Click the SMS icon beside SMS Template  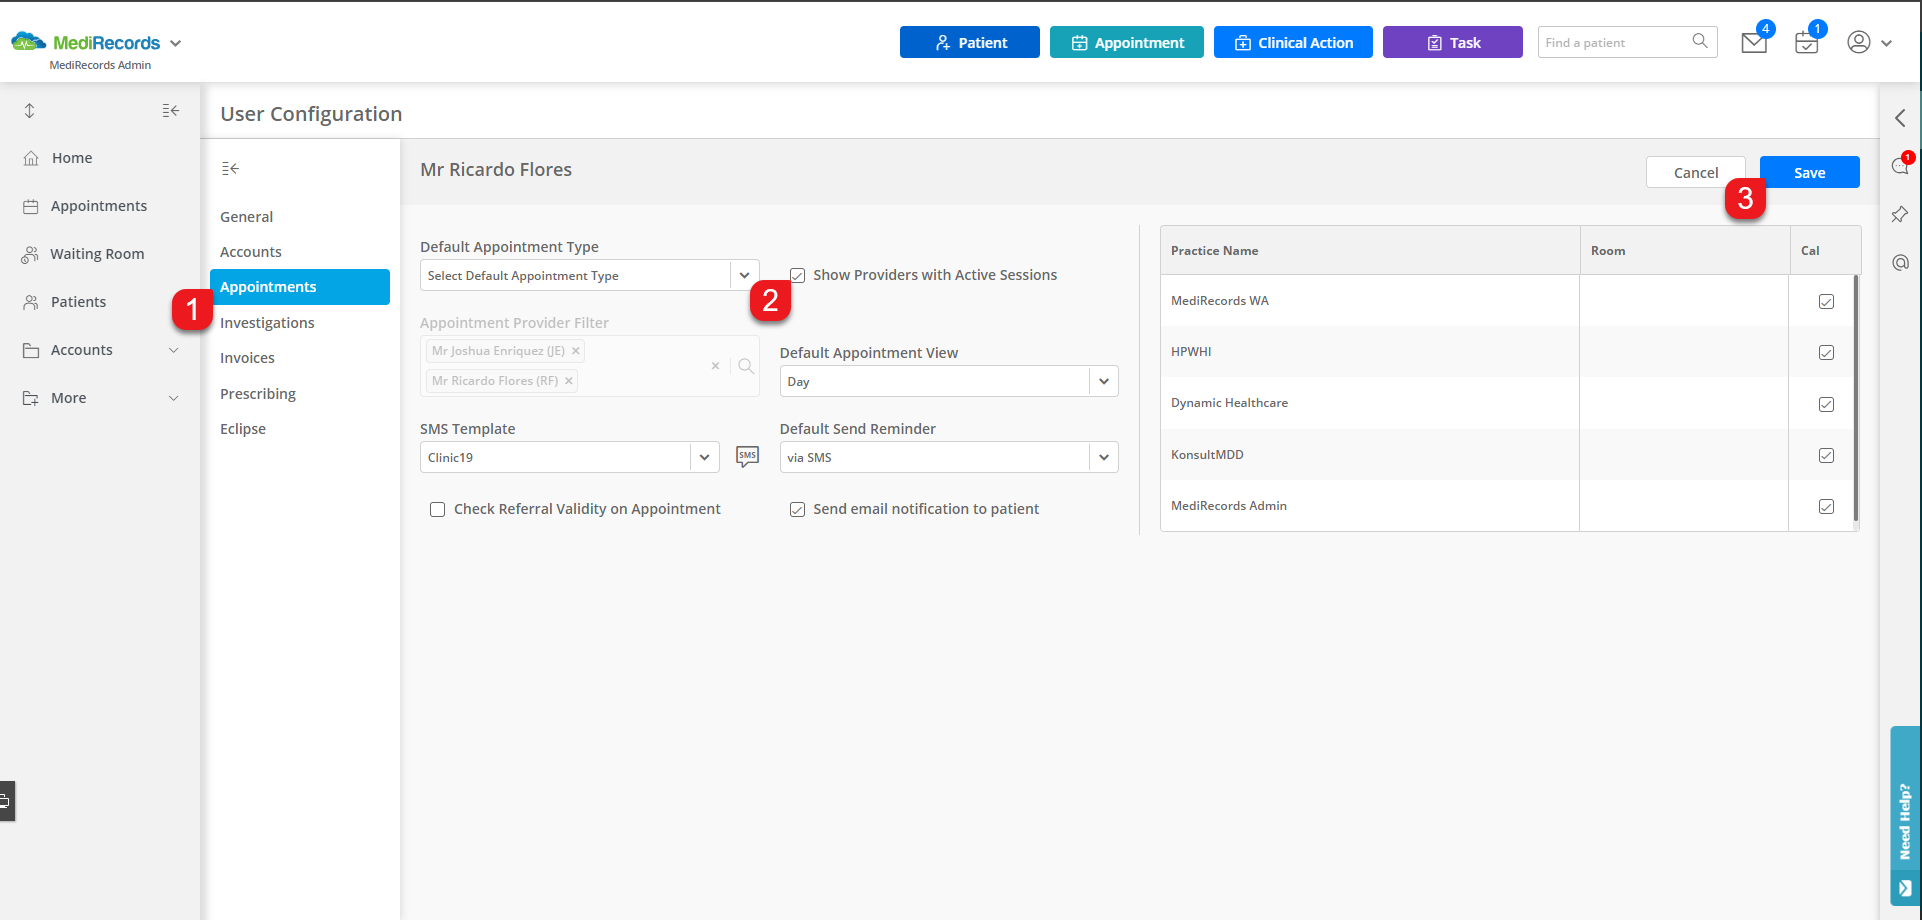[747, 456]
